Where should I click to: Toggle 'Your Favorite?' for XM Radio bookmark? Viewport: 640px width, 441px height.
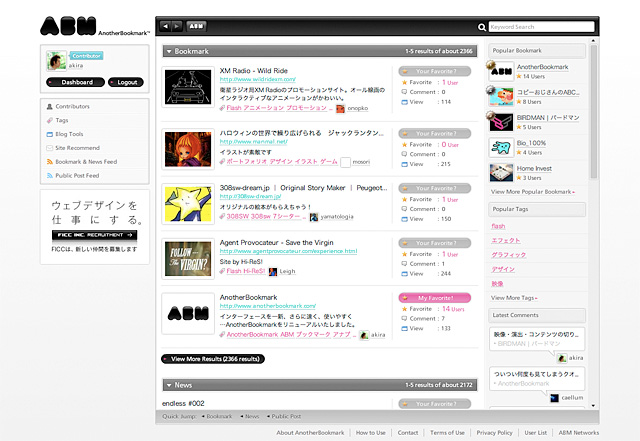point(434,72)
